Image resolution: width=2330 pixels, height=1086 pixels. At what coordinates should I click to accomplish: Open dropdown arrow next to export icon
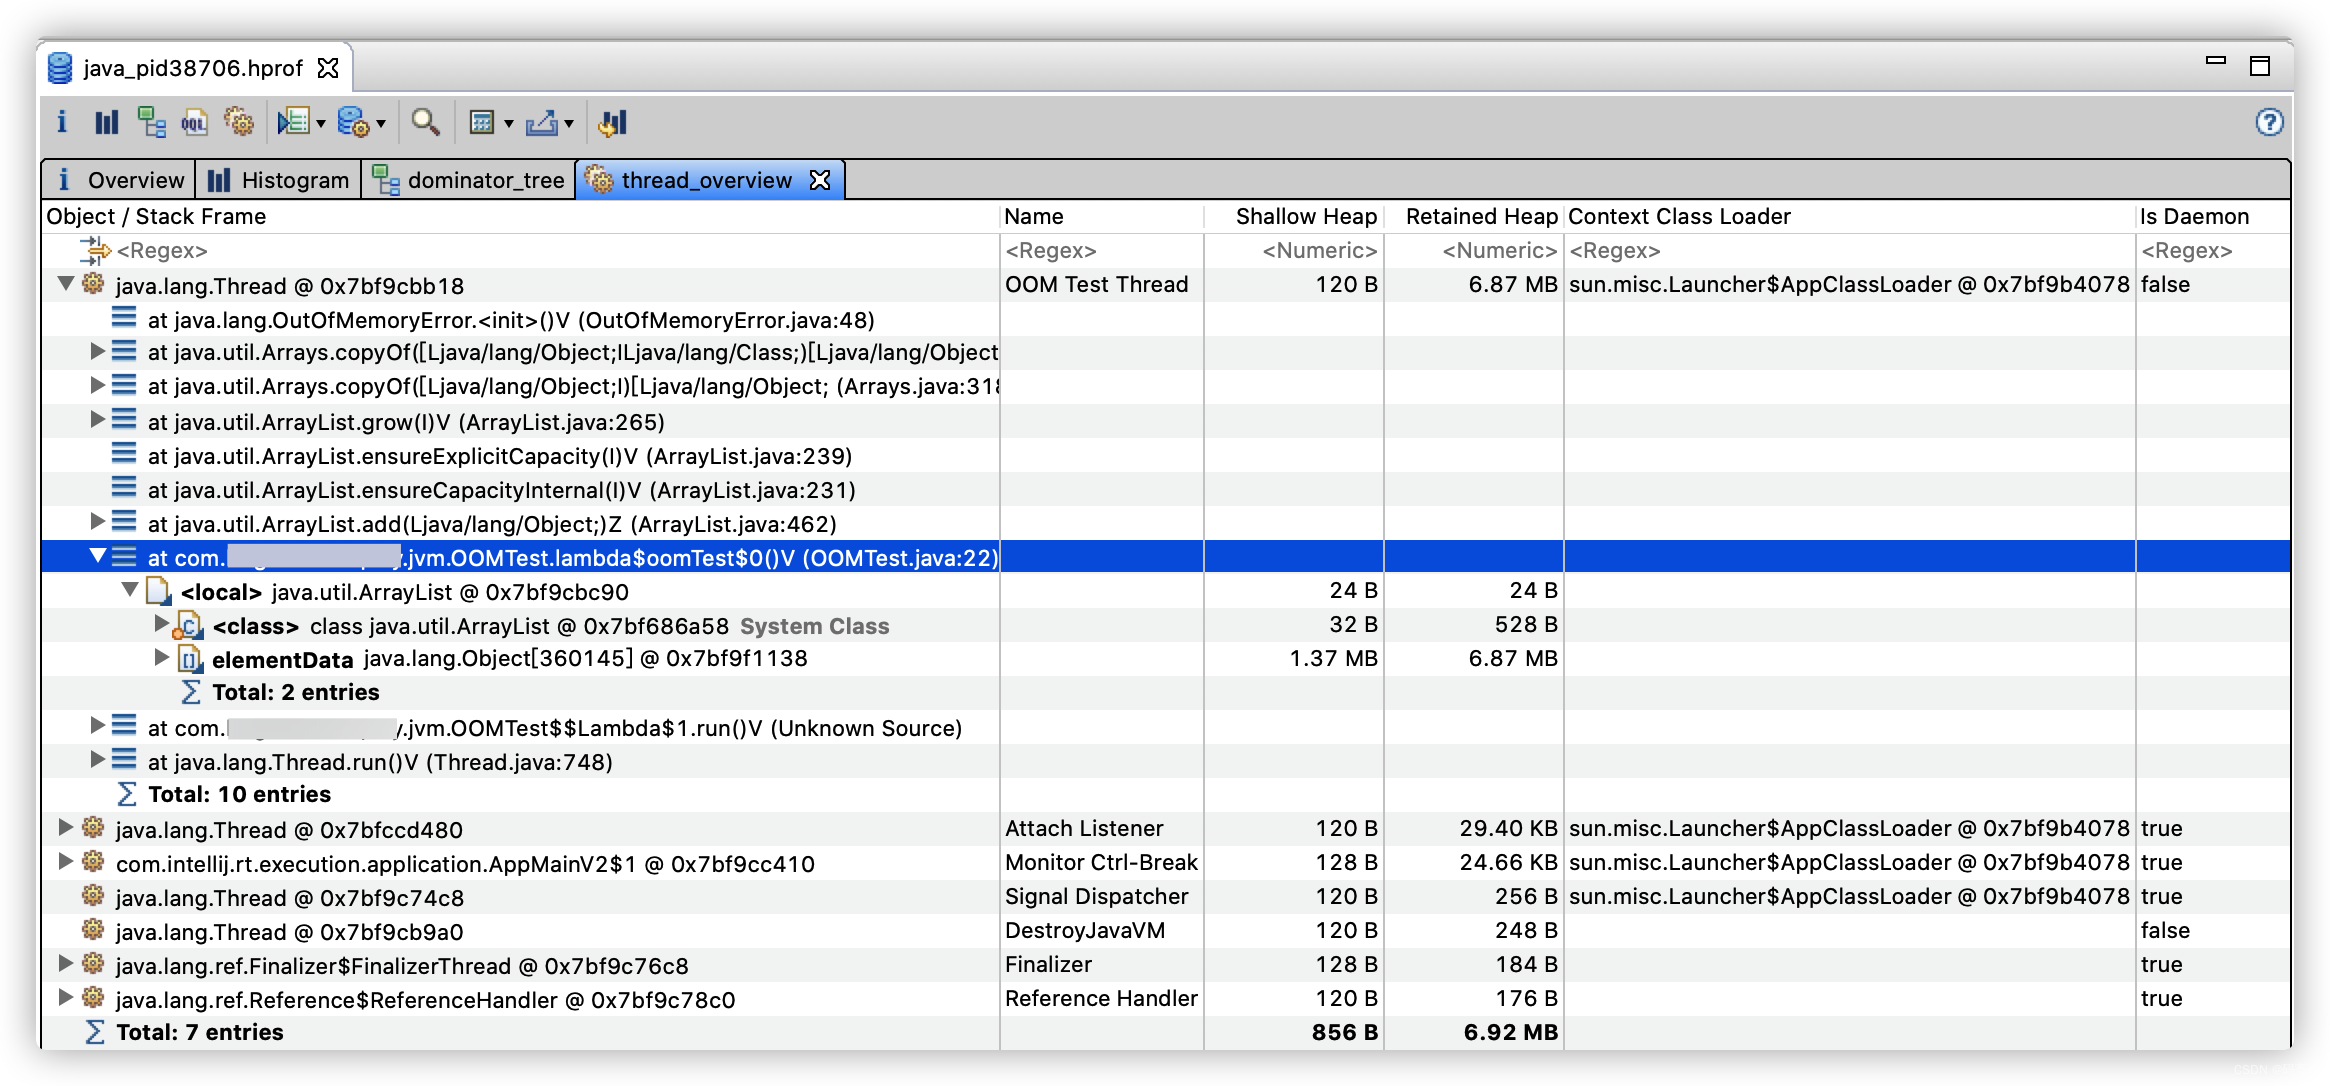click(568, 124)
